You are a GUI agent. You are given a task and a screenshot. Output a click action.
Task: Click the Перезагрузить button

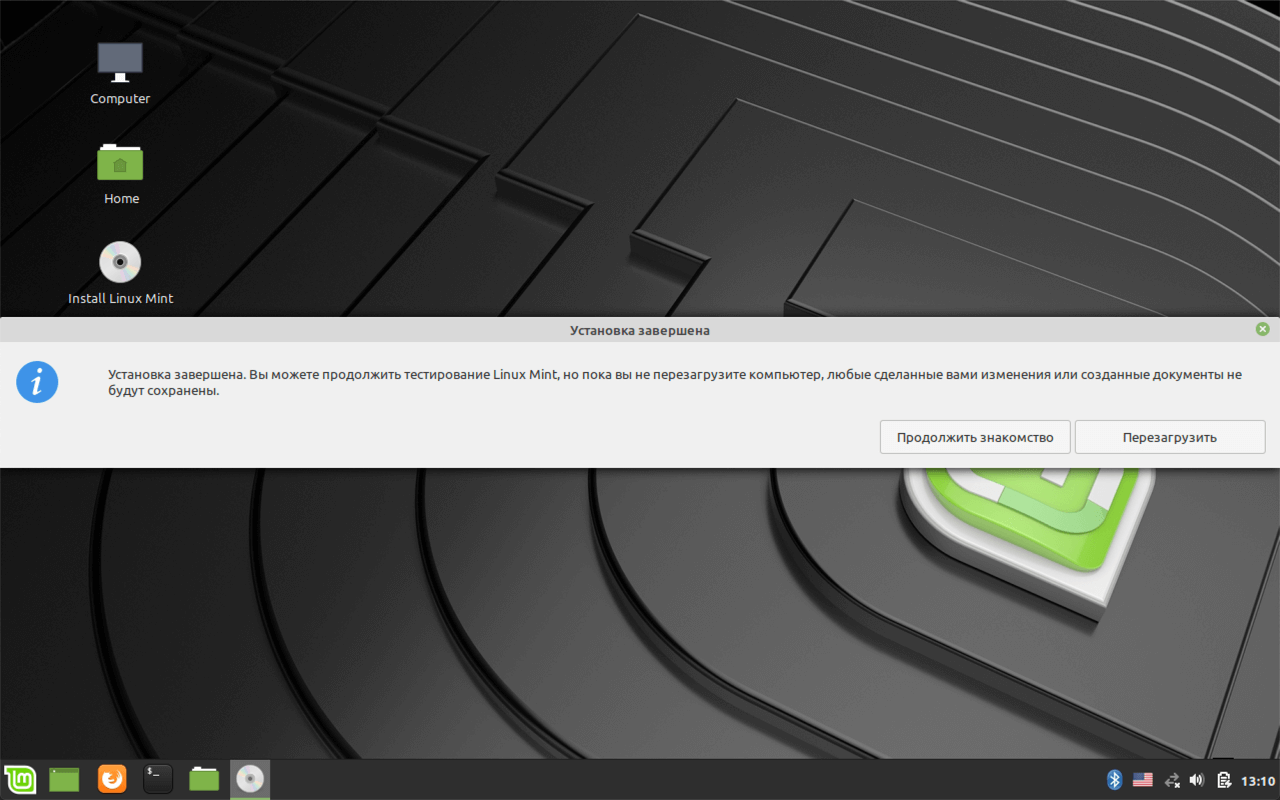pos(1170,437)
